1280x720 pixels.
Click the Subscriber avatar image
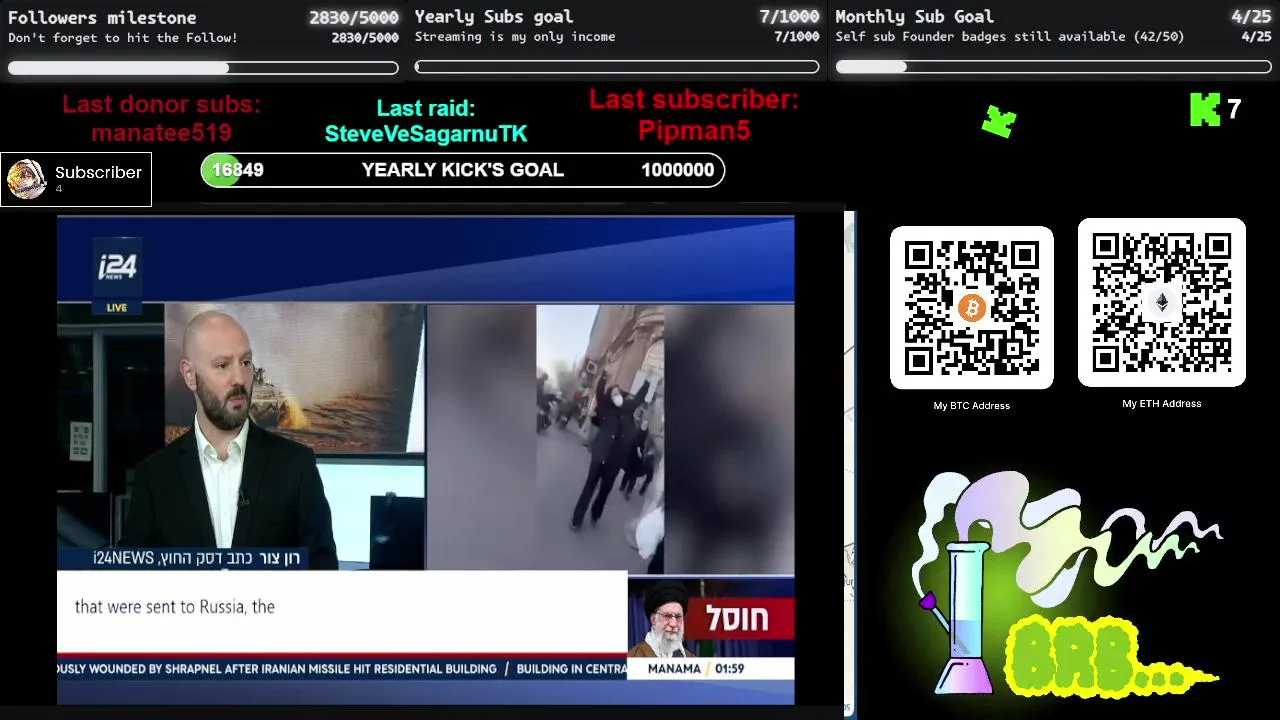26,179
